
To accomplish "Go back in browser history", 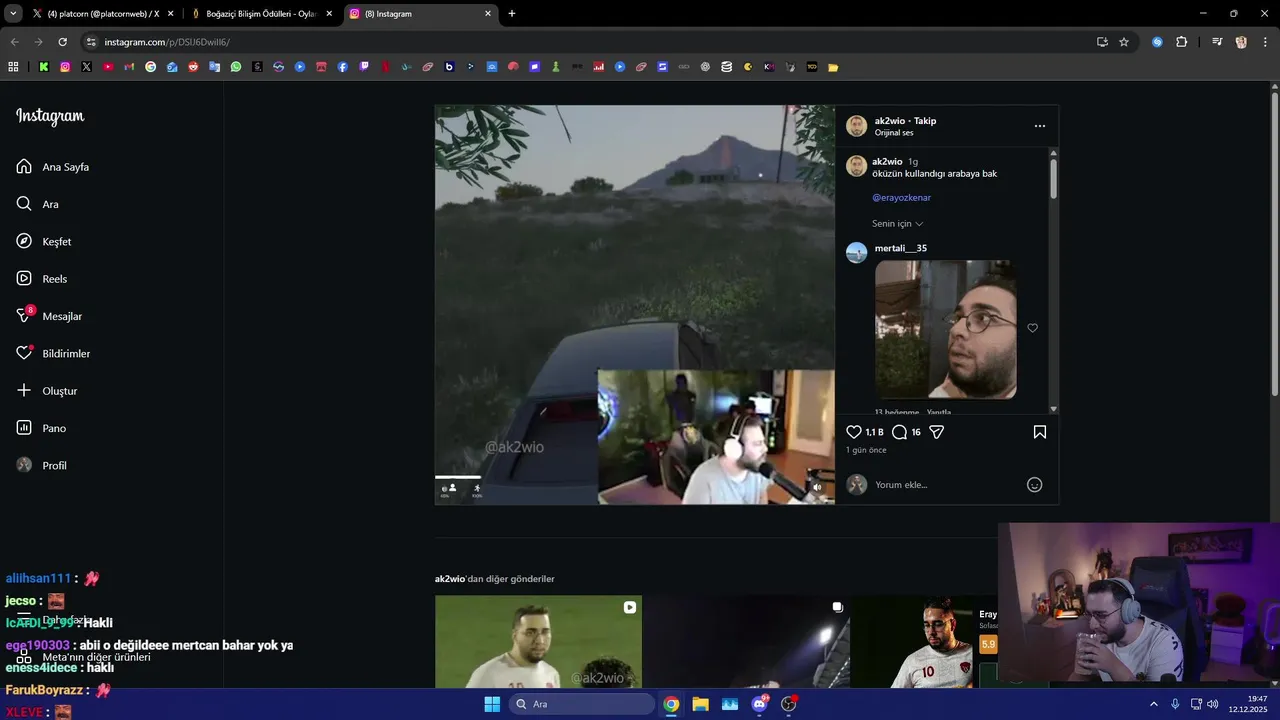I will (x=14, y=42).
